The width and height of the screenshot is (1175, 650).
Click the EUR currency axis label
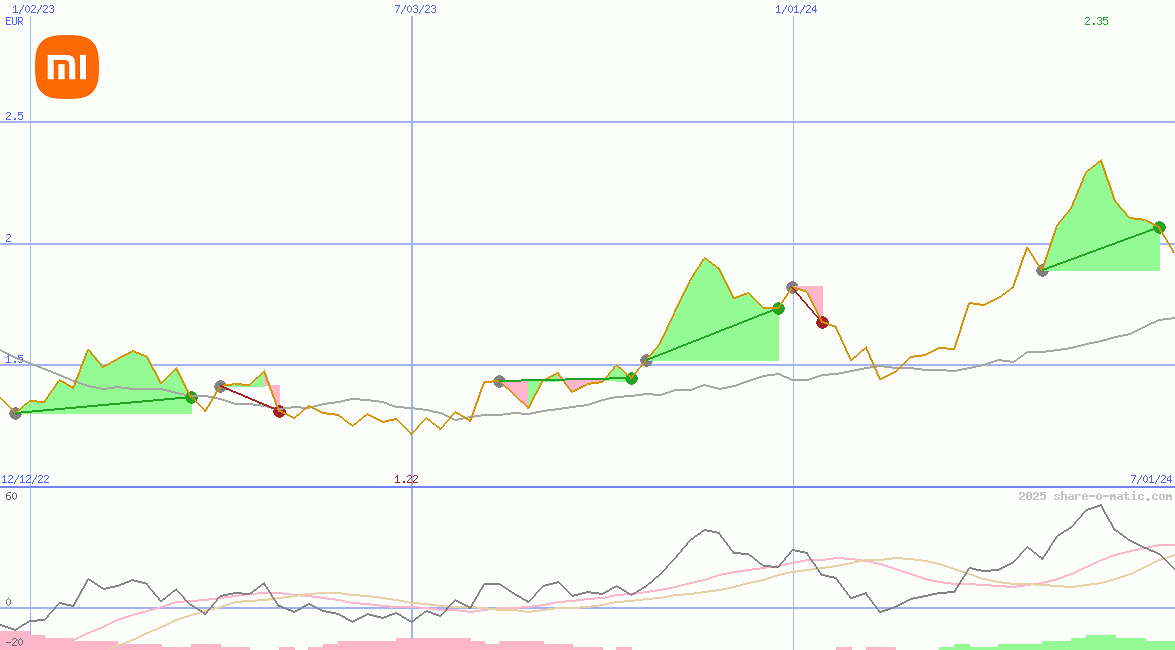point(13,21)
